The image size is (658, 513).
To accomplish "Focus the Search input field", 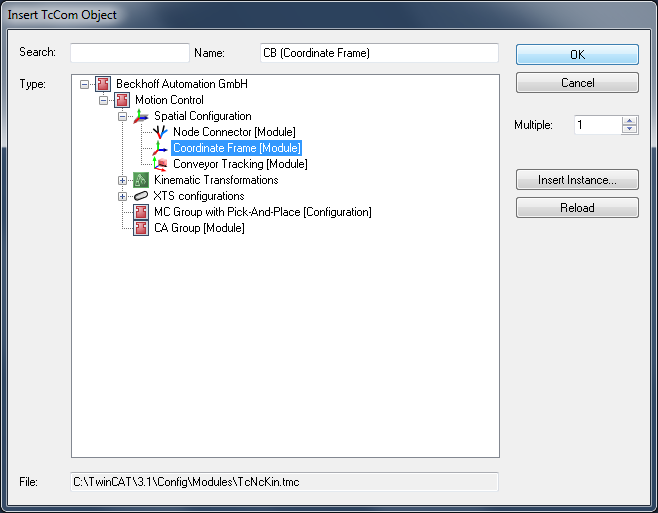I will coord(130,53).
